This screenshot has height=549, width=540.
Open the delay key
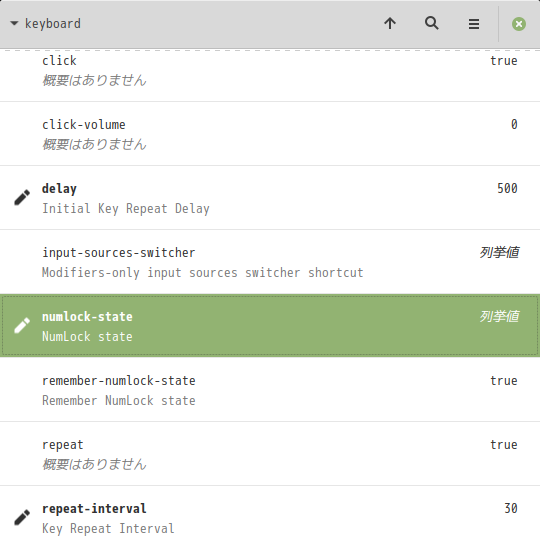click(x=270, y=198)
